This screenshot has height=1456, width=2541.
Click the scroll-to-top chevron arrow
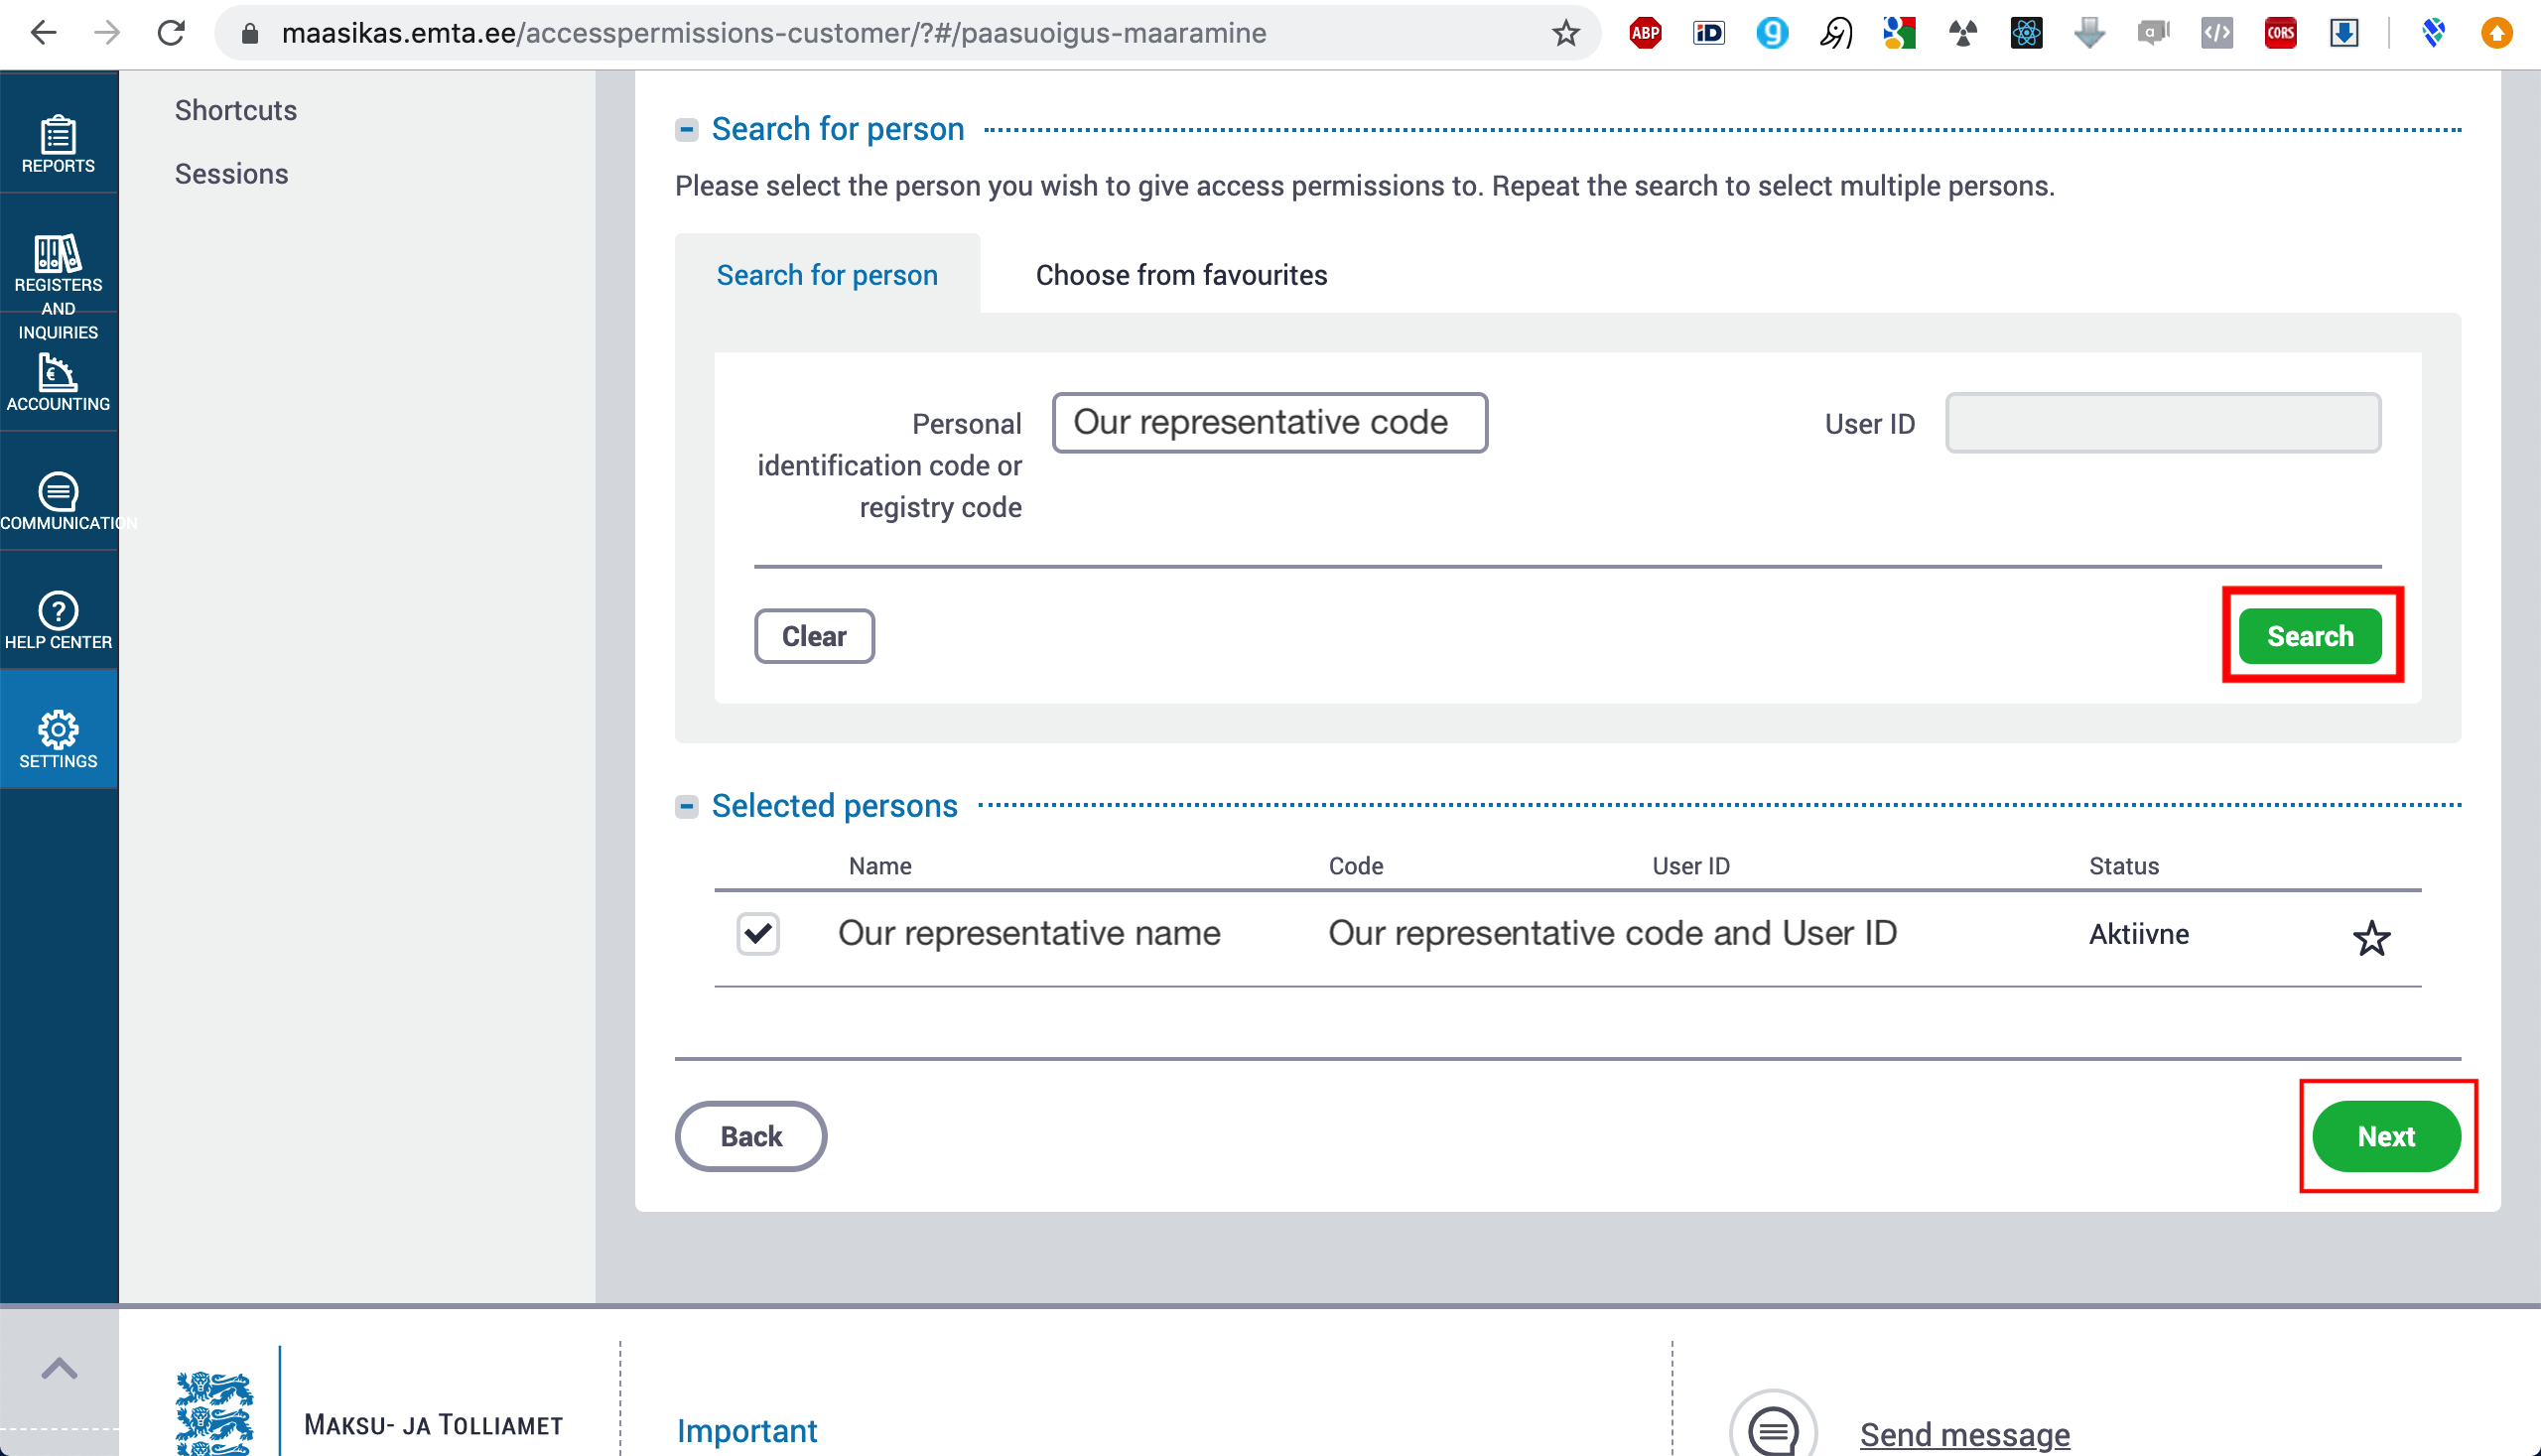point(59,1368)
